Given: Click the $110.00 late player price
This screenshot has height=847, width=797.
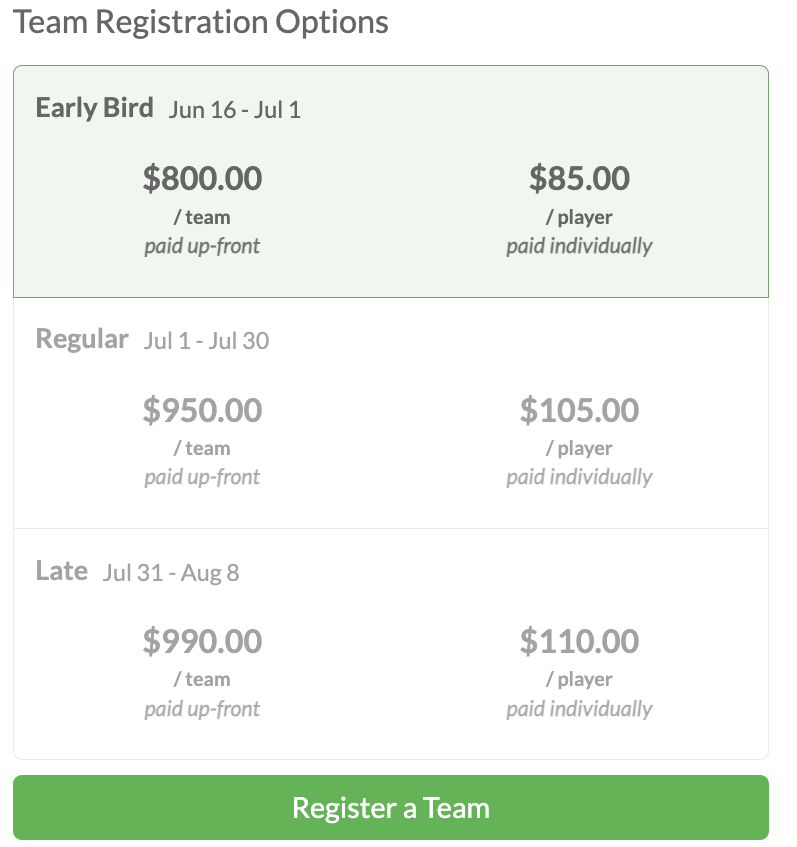Looking at the screenshot, I should tap(579, 641).
